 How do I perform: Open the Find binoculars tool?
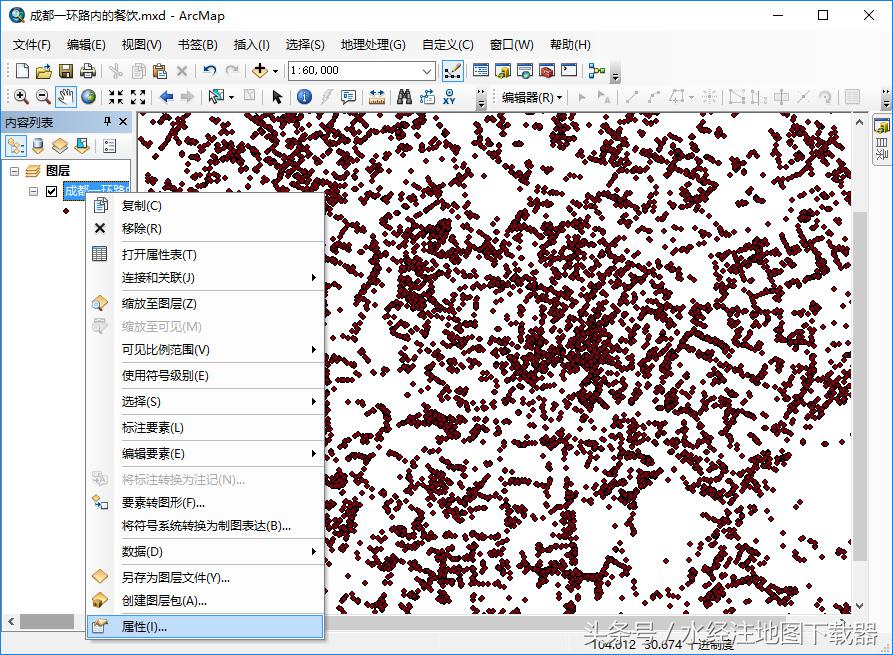point(404,97)
